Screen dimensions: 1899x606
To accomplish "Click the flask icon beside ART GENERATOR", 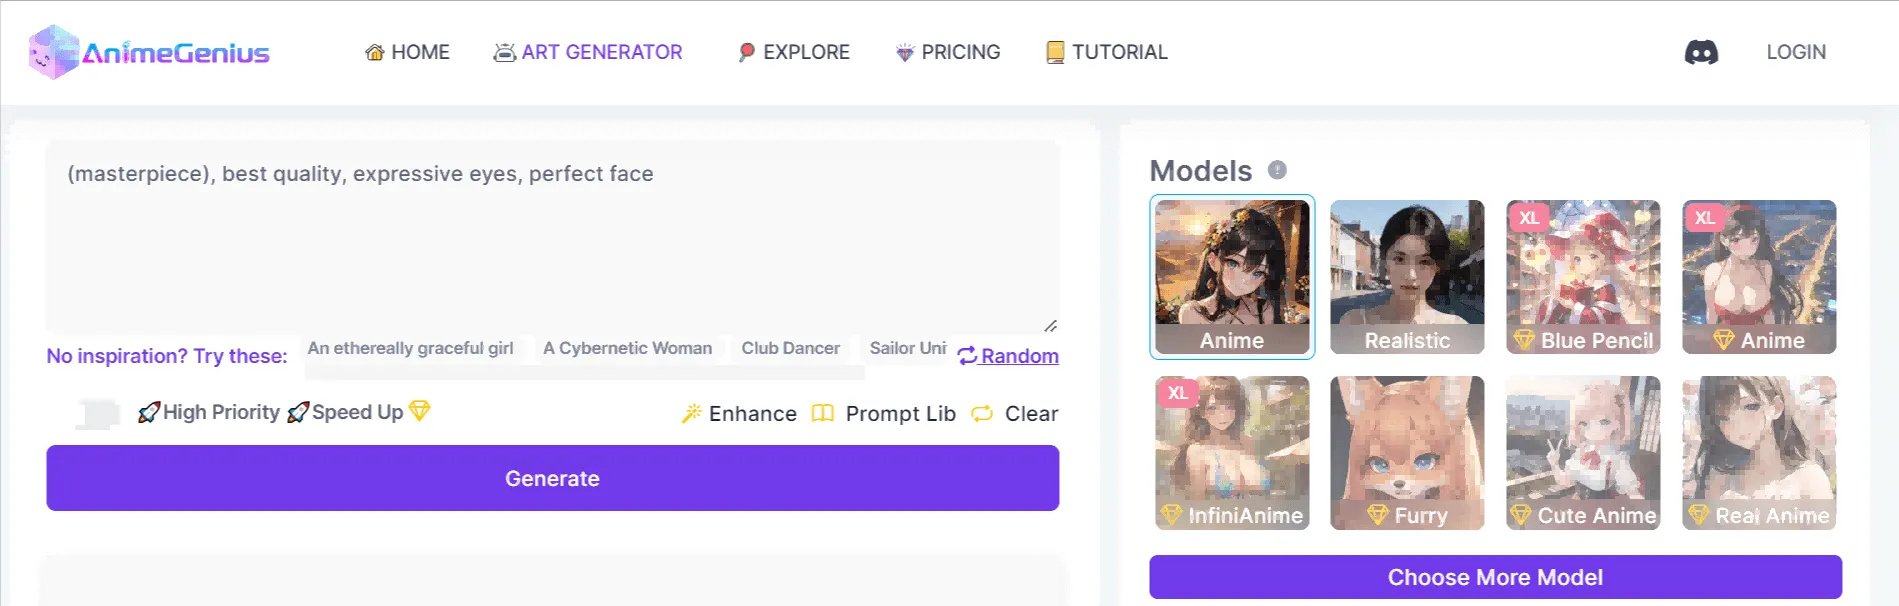I will click(503, 51).
